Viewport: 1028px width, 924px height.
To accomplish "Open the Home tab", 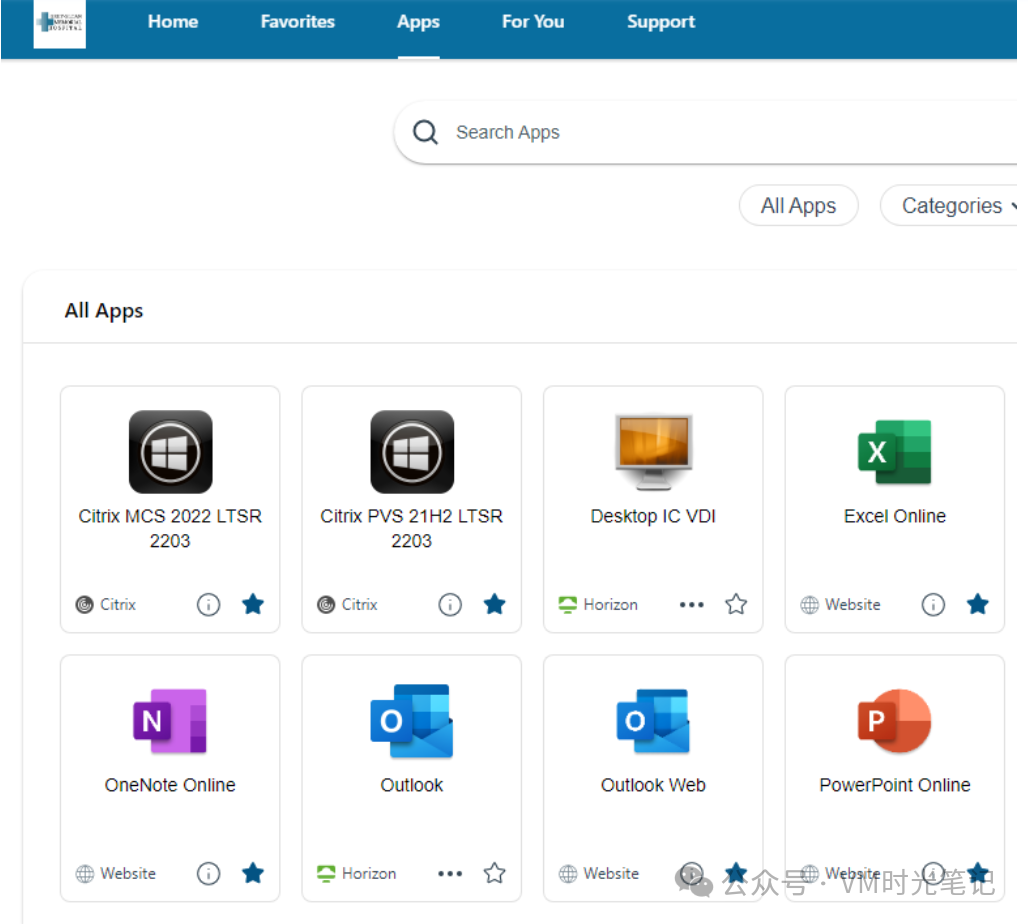I will (x=173, y=22).
